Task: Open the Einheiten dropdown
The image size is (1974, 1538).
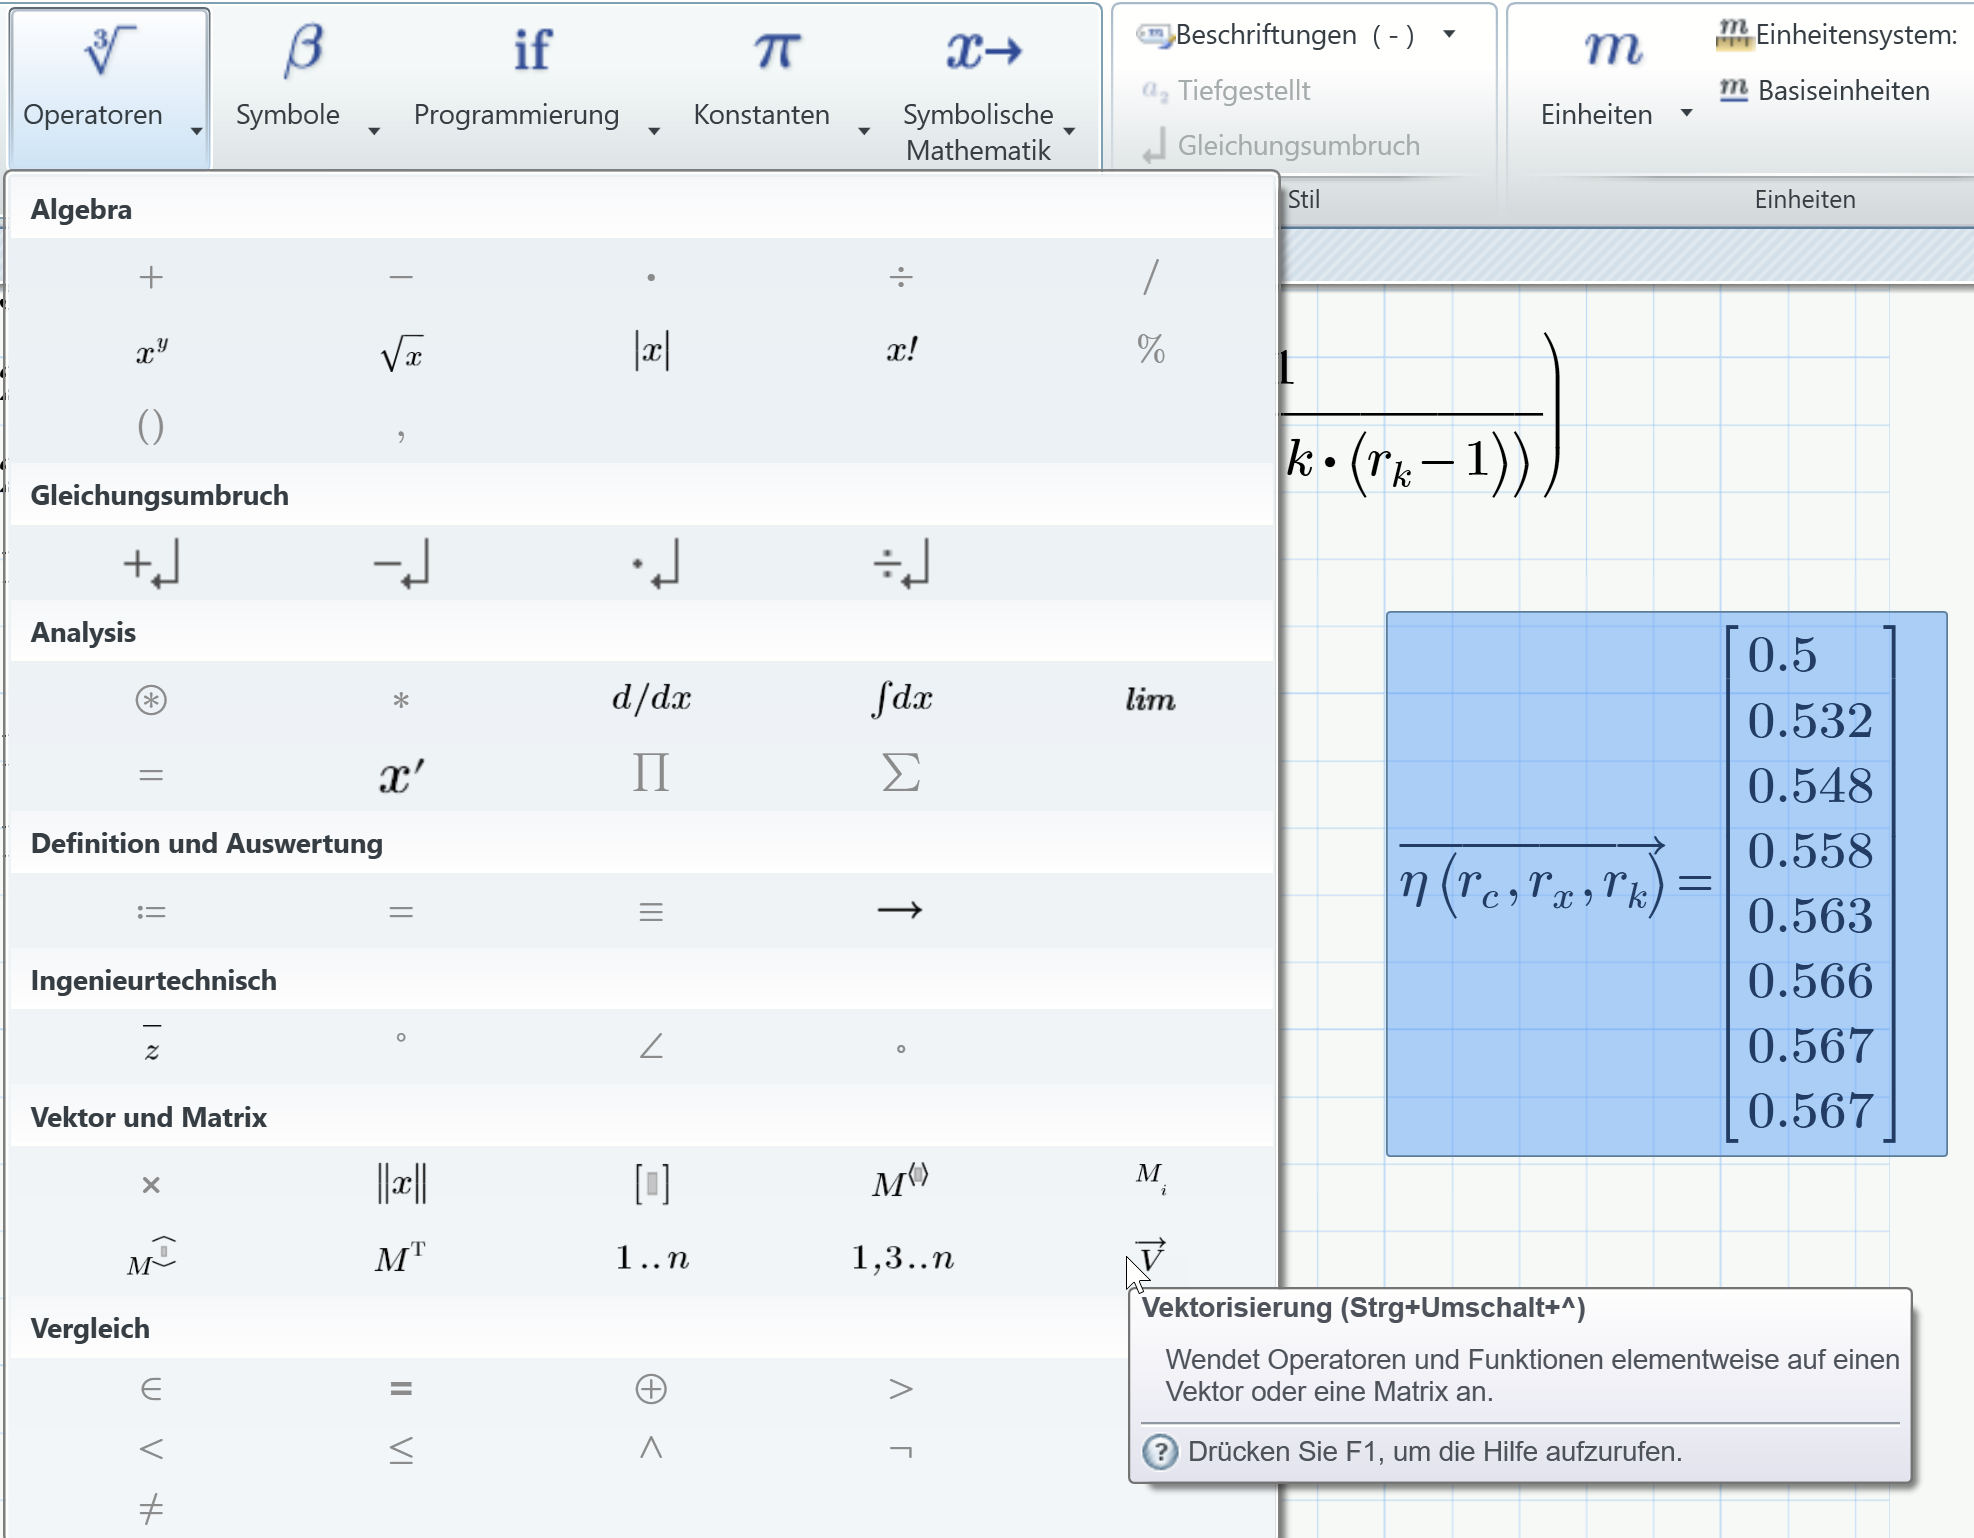Action: pos(1687,114)
